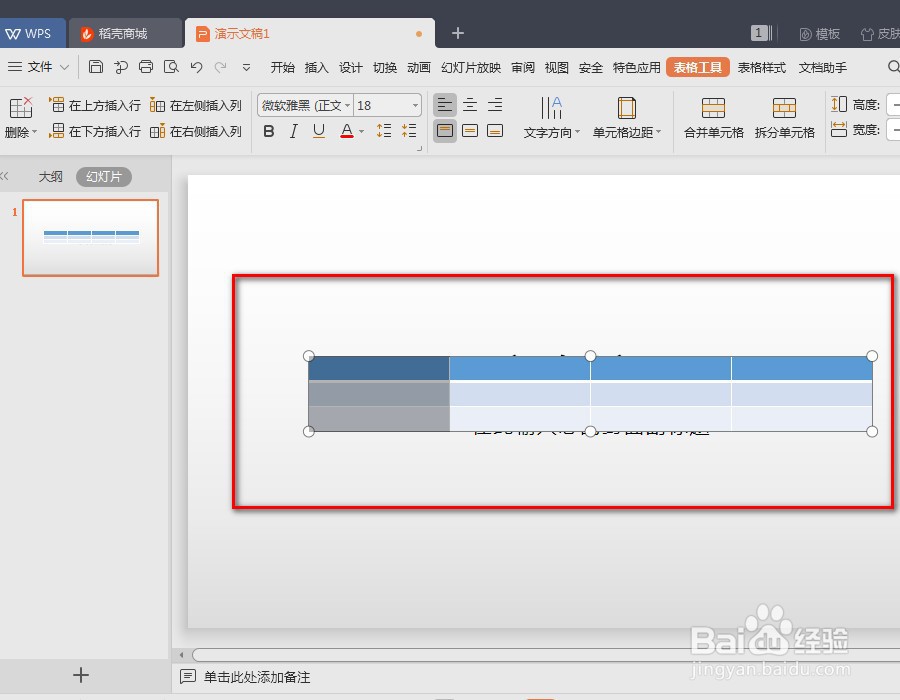Open the 文档助手 ribbon tab

click(823, 68)
